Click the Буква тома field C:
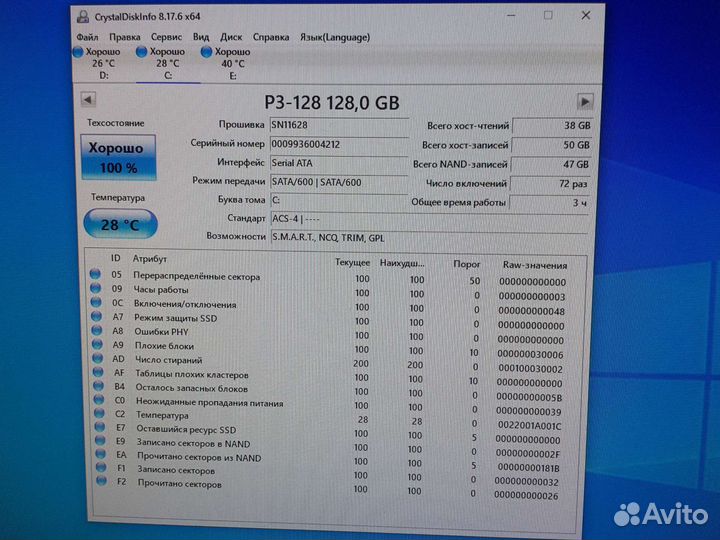The height and width of the screenshot is (540, 720). coord(339,200)
